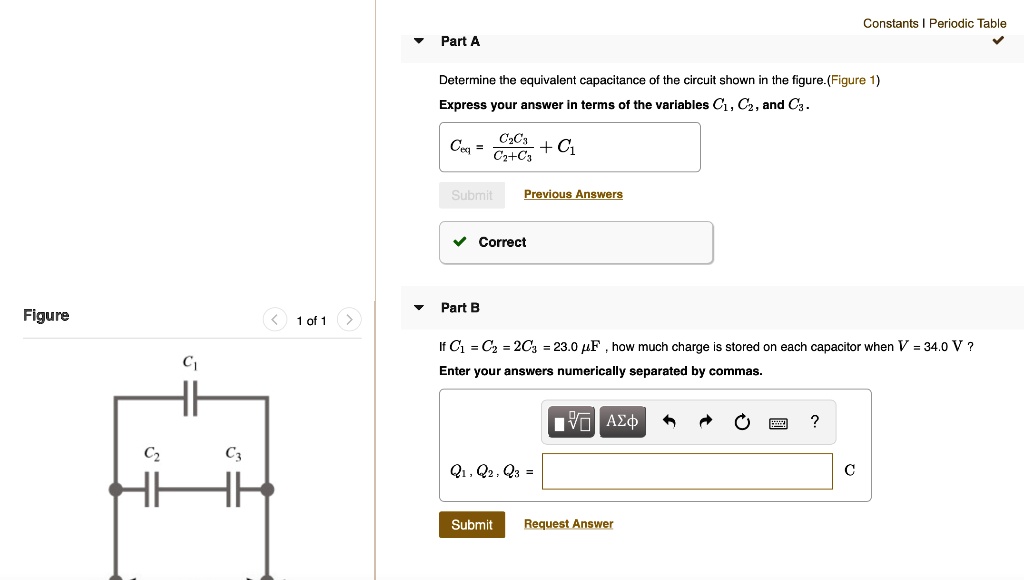Screen dimensions: 1024x580
Task: Open the Constants reference
Action: [891, 23]
